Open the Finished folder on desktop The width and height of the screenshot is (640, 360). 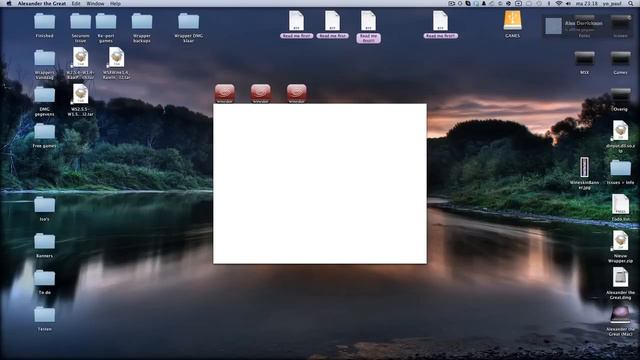(x=44, y=22)
